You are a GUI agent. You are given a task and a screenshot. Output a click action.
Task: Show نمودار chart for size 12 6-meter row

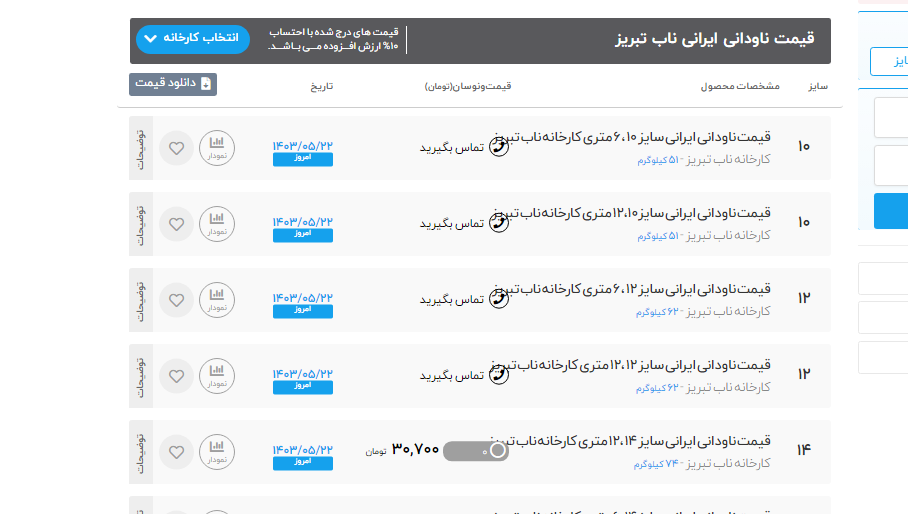217,300
